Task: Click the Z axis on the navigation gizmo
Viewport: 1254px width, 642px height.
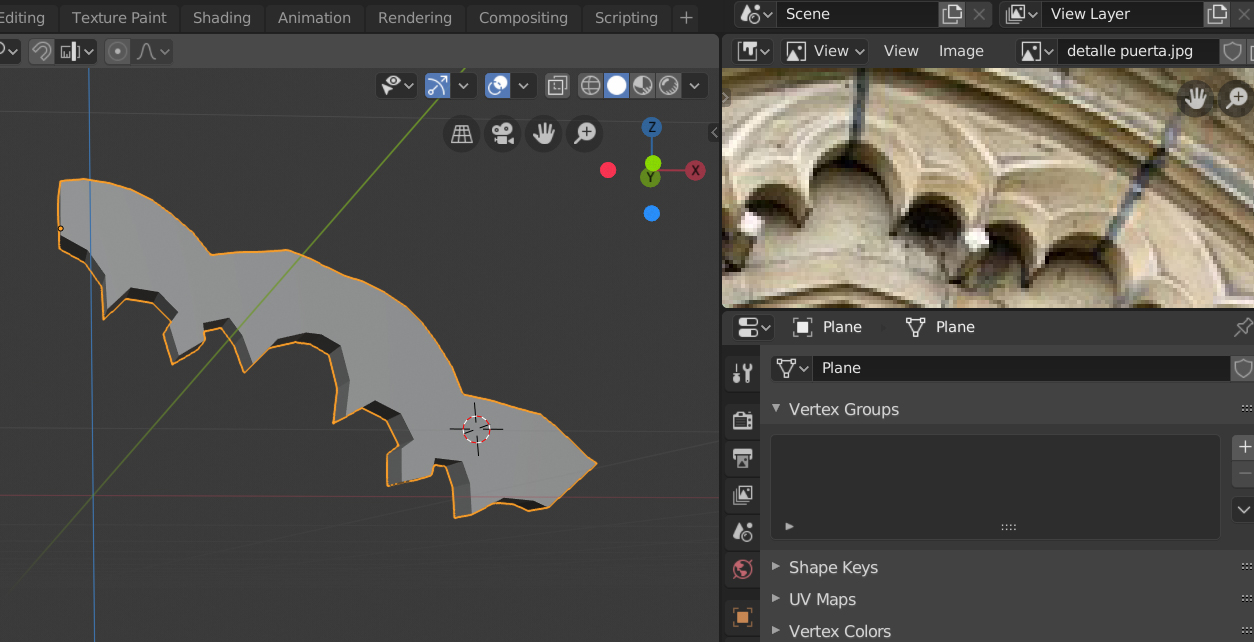Action: (x=652, y=127)
